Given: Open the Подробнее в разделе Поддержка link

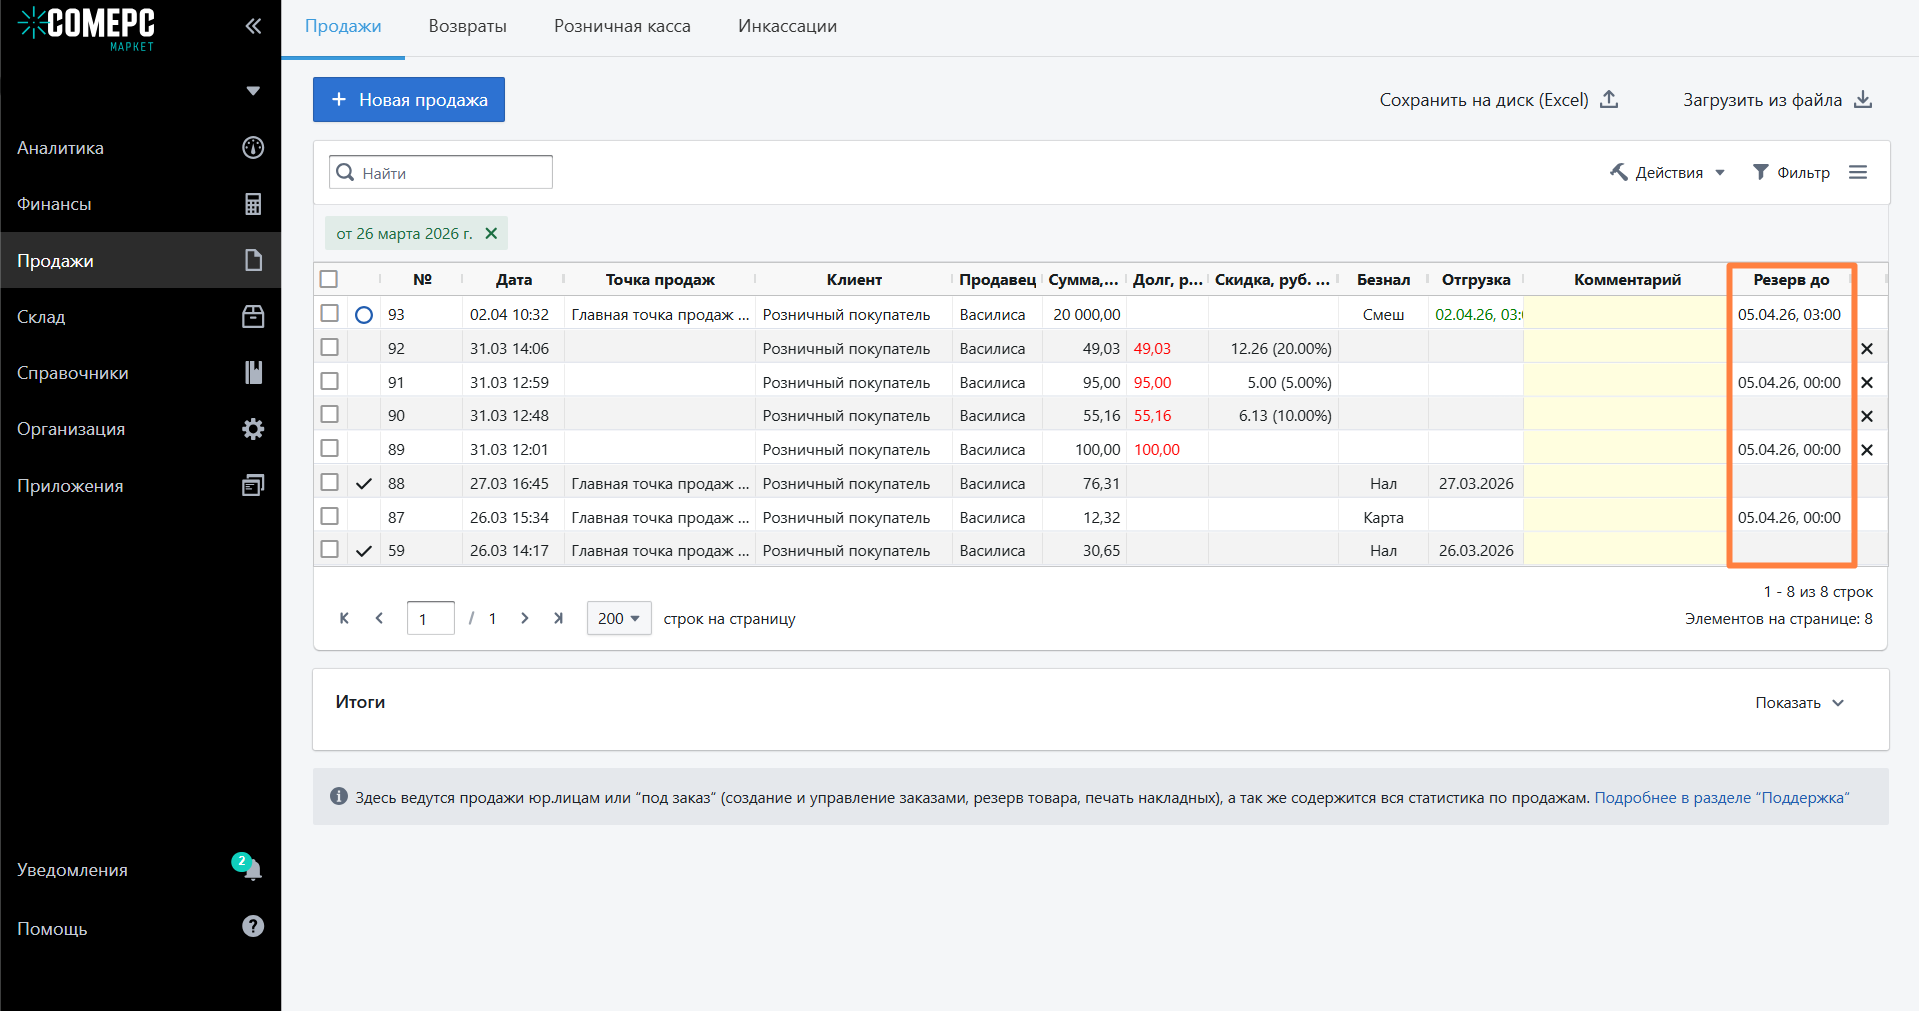Looking at the screenshot, I should [x=1721, y=798].
